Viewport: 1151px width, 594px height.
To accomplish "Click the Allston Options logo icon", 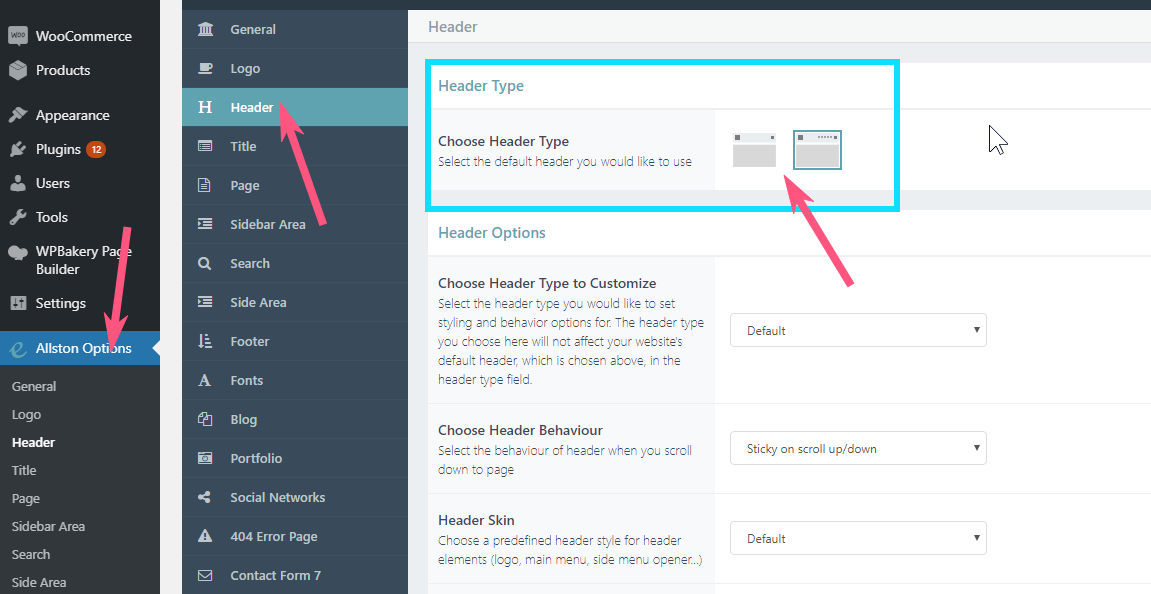I will (x=18, y=349).
